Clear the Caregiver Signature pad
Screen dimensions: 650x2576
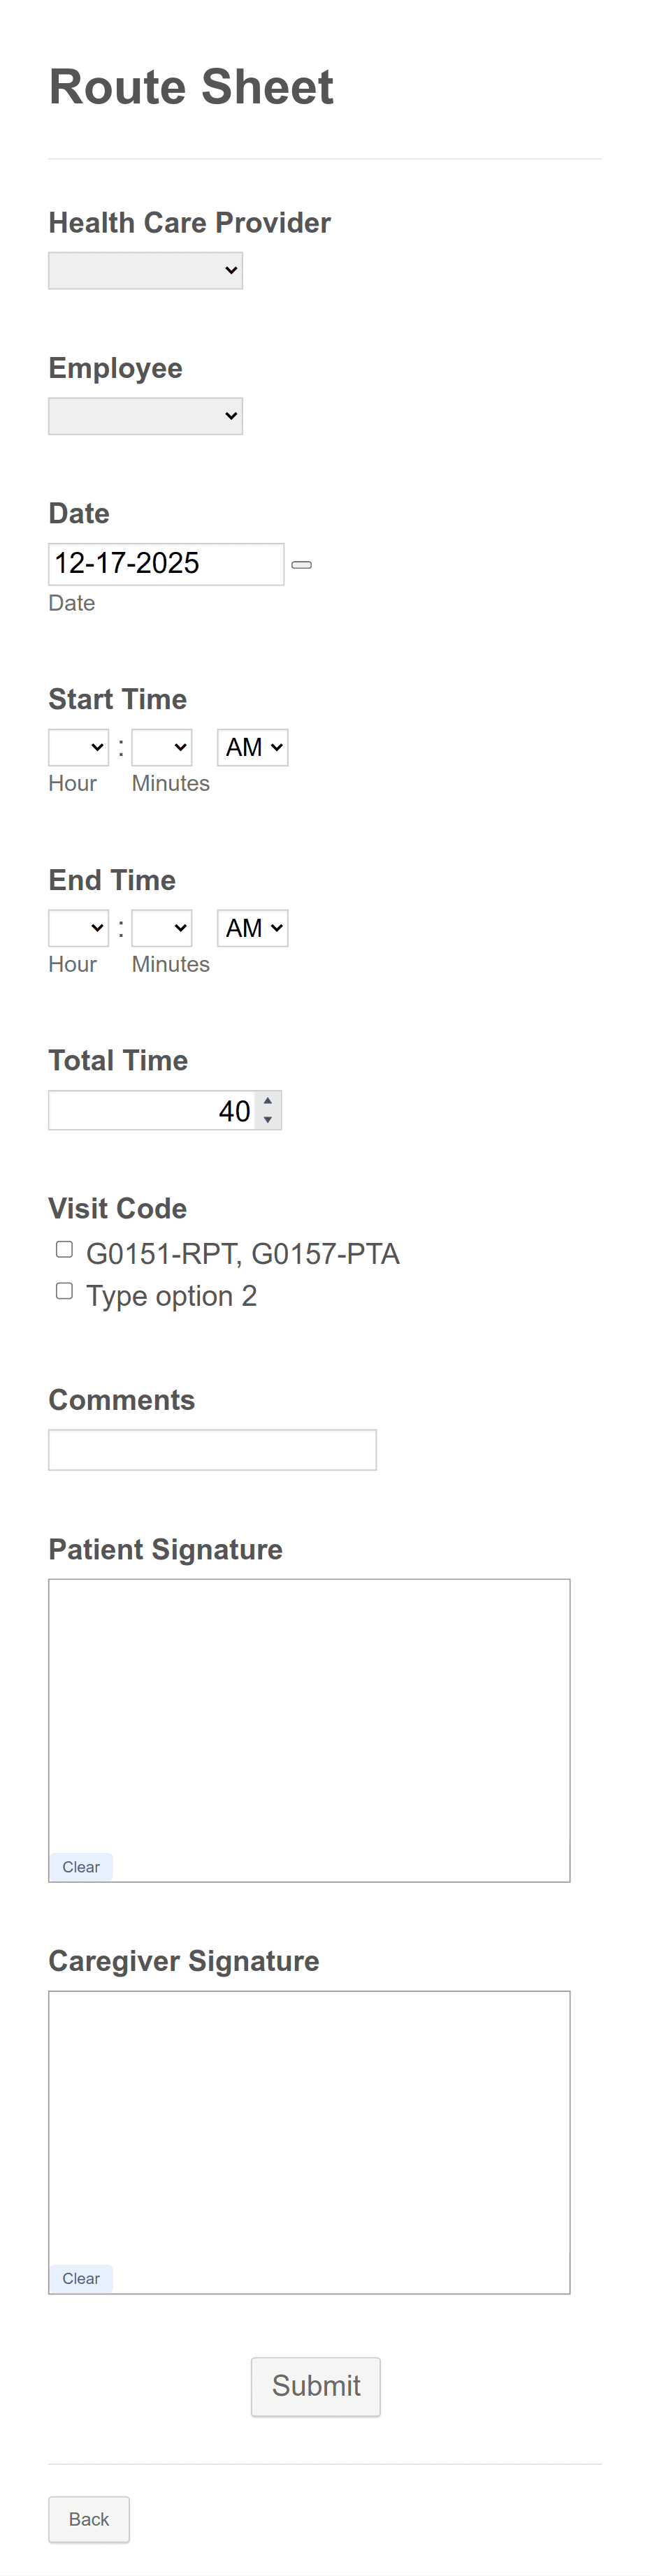pos(81,2278)
